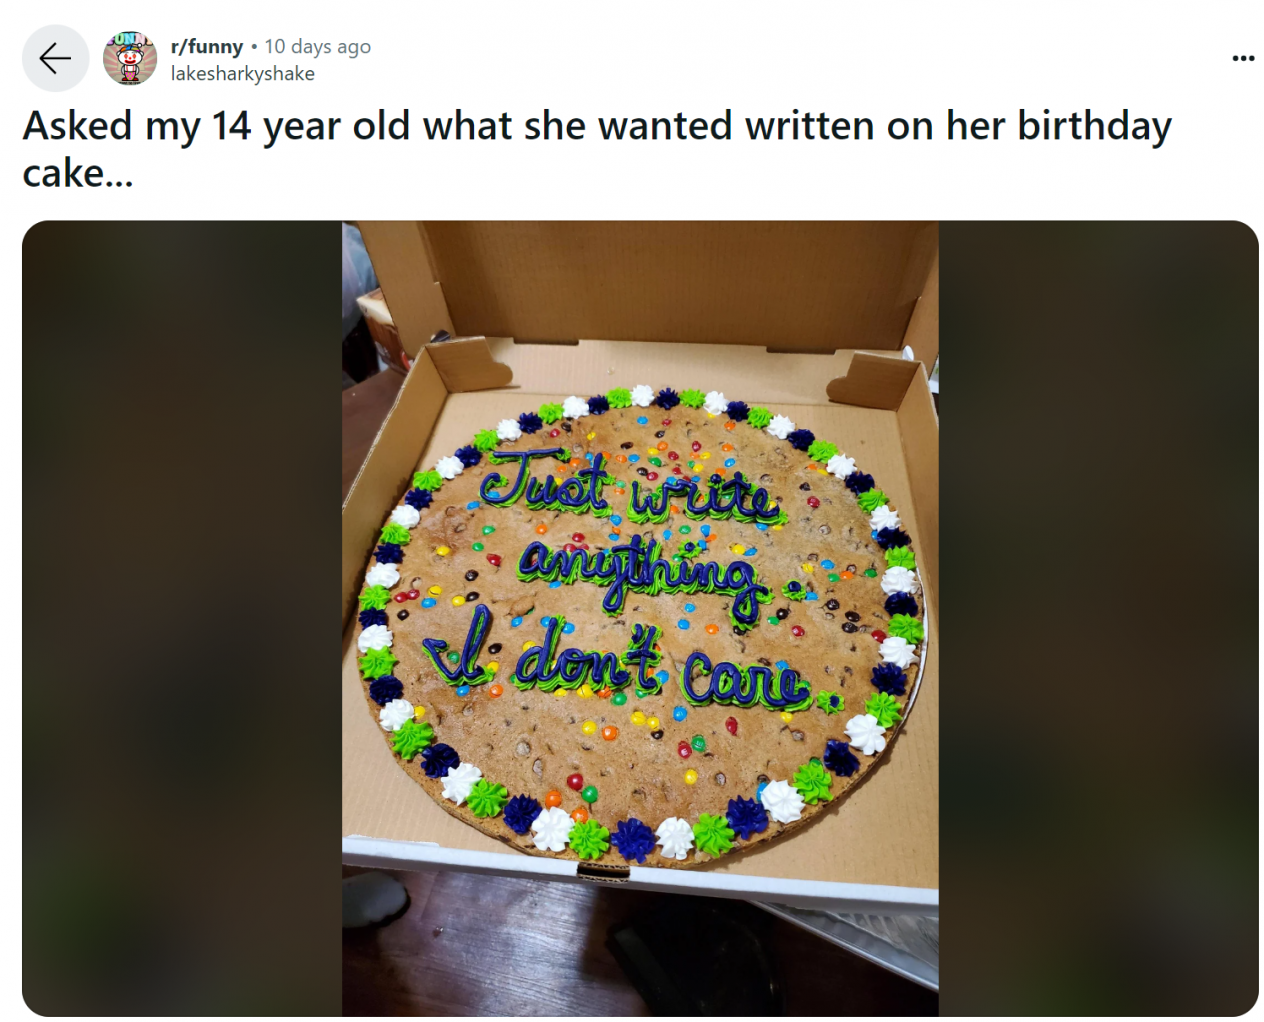The width and height of the screenshot is (1264, 1022).
Task: Visit the r/funny subreddit link
Action: tap(206, 46)
